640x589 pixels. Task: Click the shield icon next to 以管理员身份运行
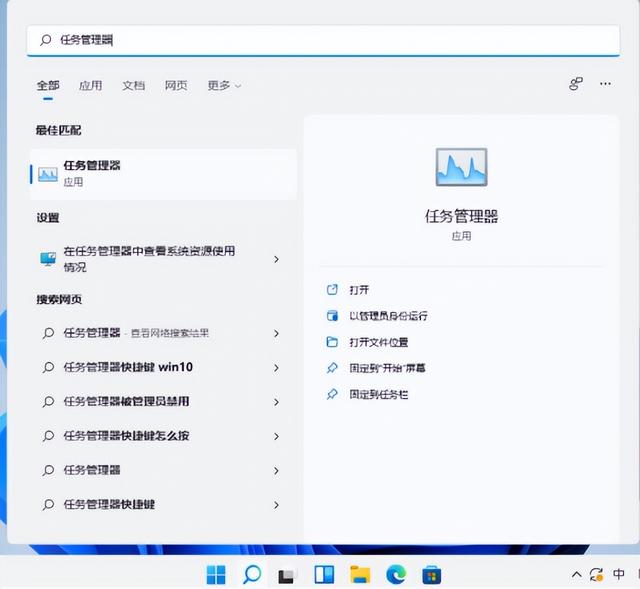click(x=332, y=316)
